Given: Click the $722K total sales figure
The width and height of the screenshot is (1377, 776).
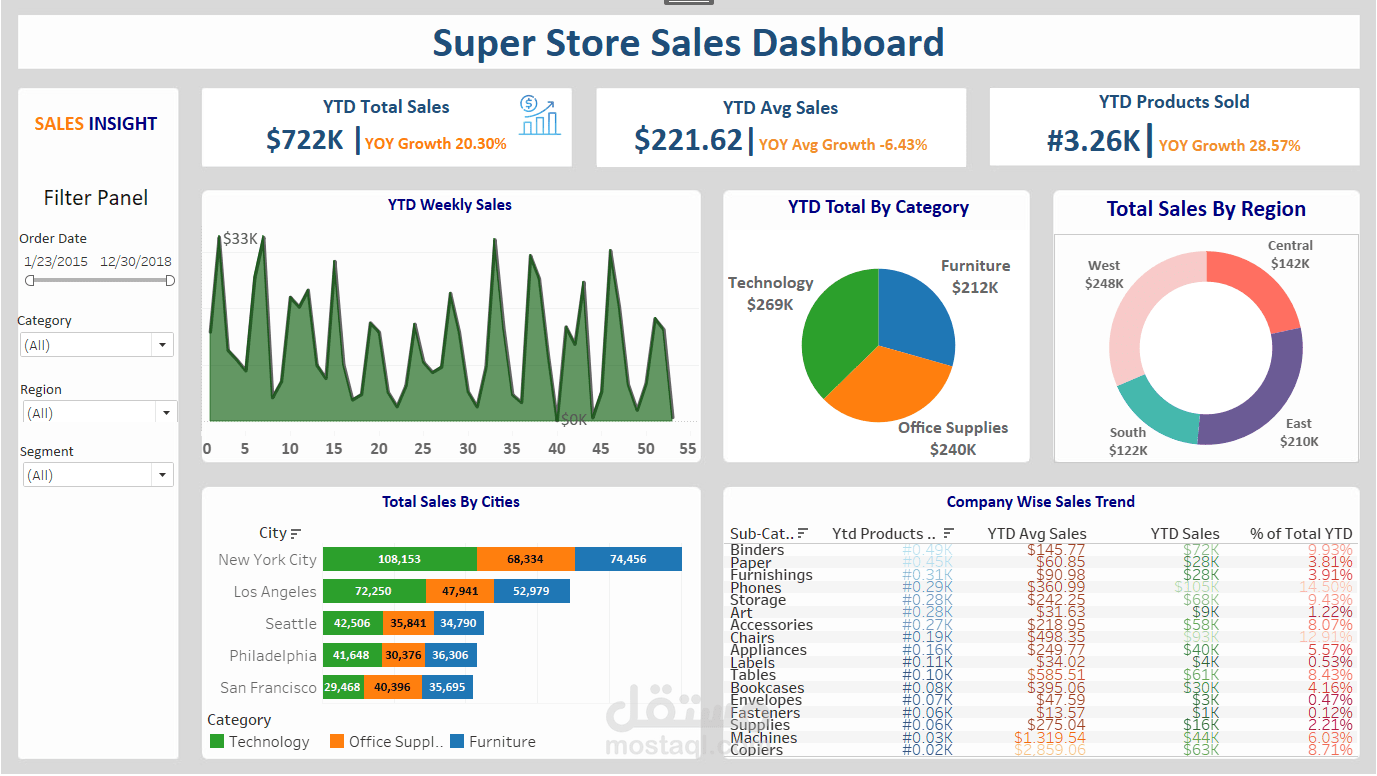Looking at the screenshot, I should tap(305, 140).
